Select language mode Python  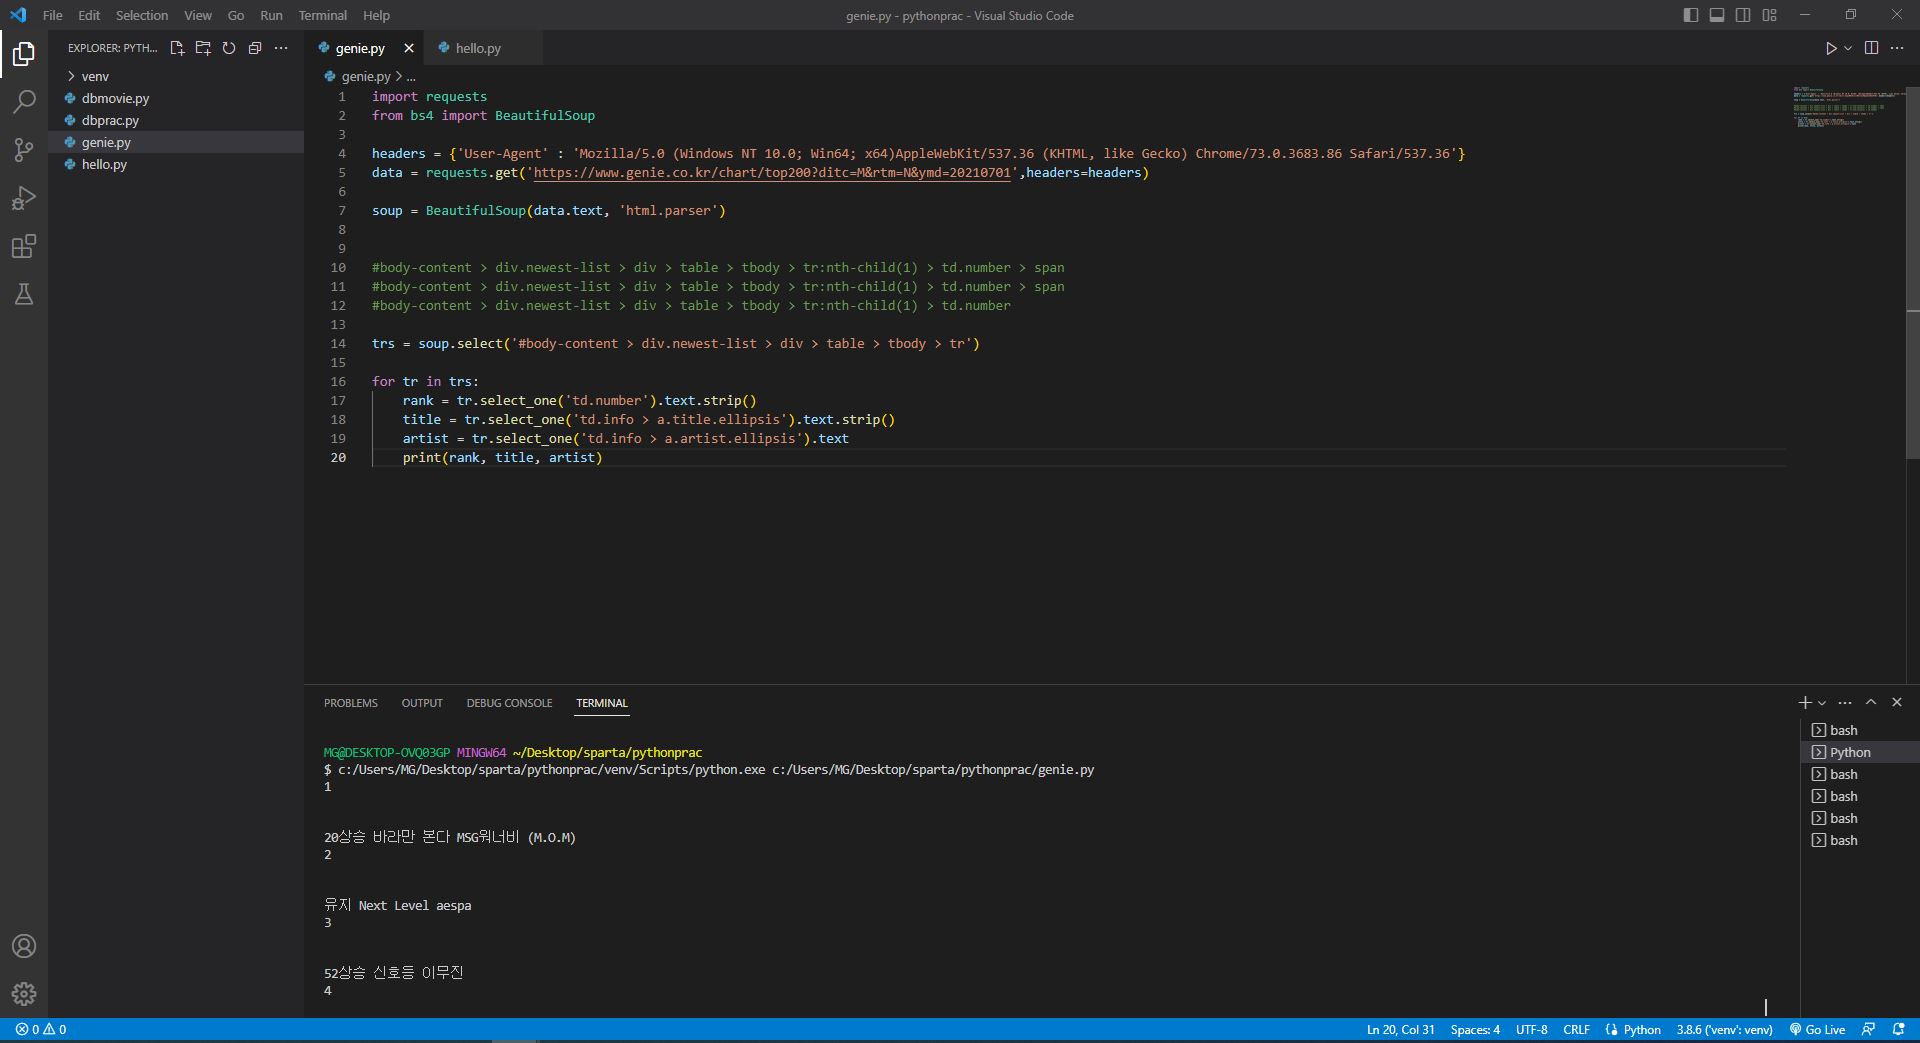coord(1641,1029)
